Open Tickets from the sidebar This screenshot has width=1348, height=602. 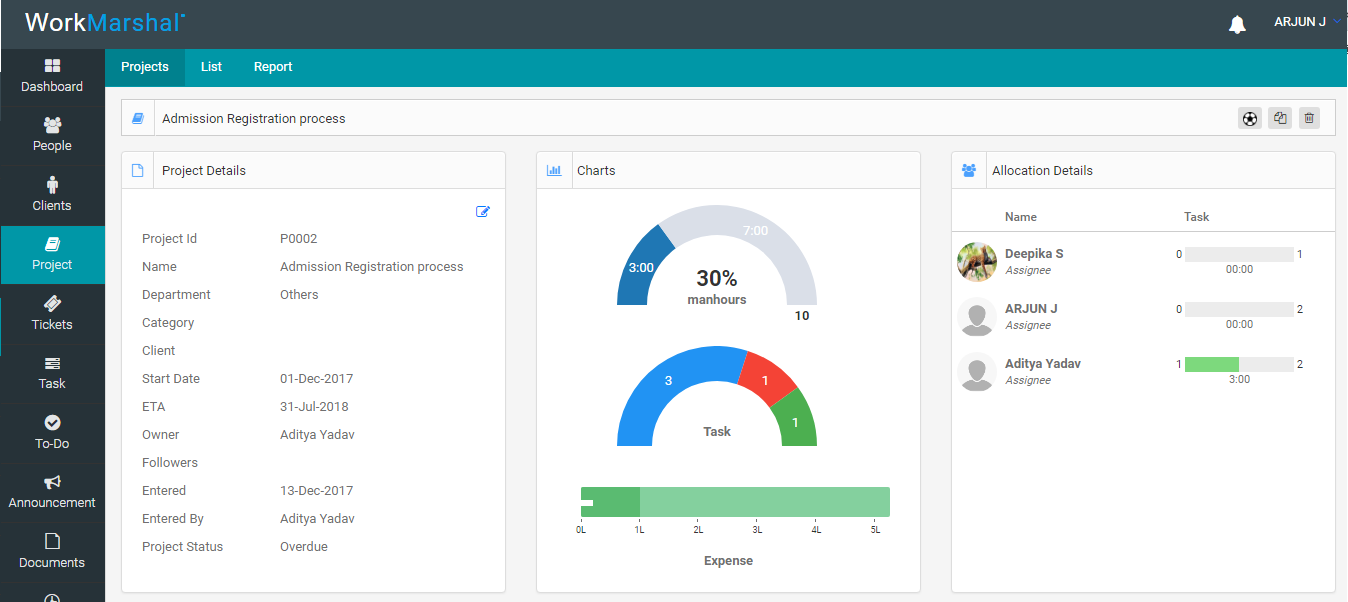pyautogui.click(x=52, y=314)
